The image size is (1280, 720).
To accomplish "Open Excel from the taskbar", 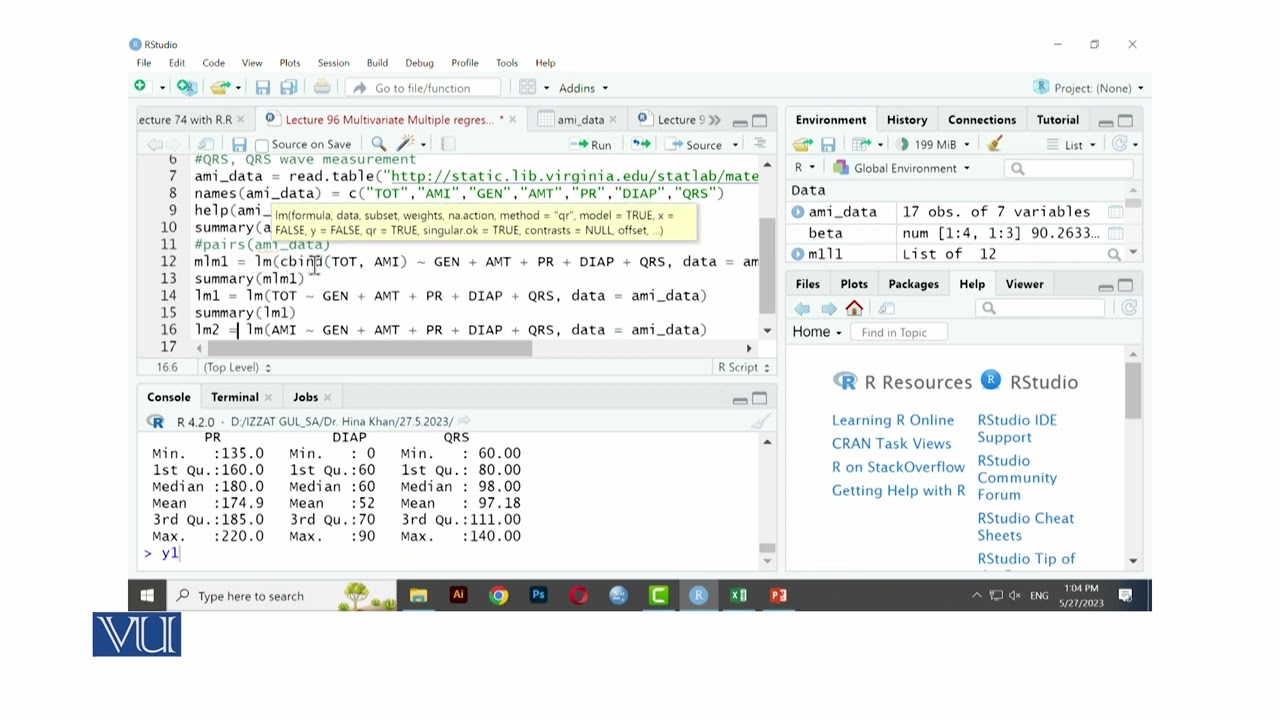I will click(738, 595).
